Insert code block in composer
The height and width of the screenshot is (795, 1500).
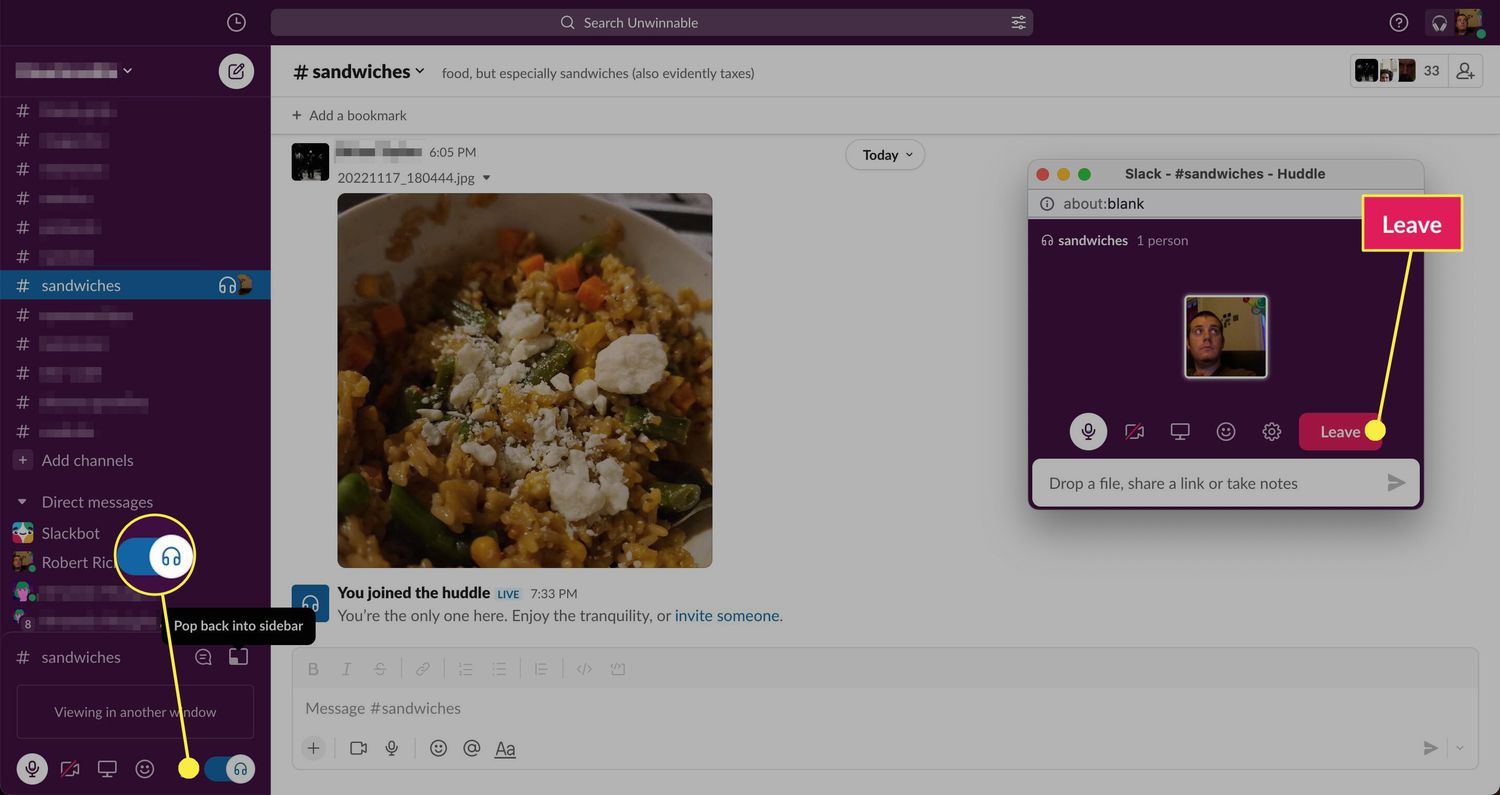point(618,669)
